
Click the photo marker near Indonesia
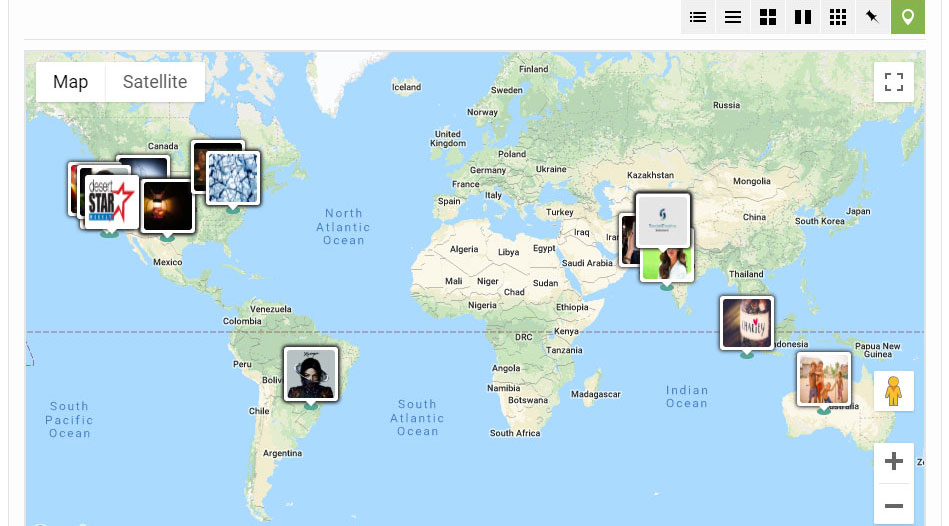(x=746, y=322)
